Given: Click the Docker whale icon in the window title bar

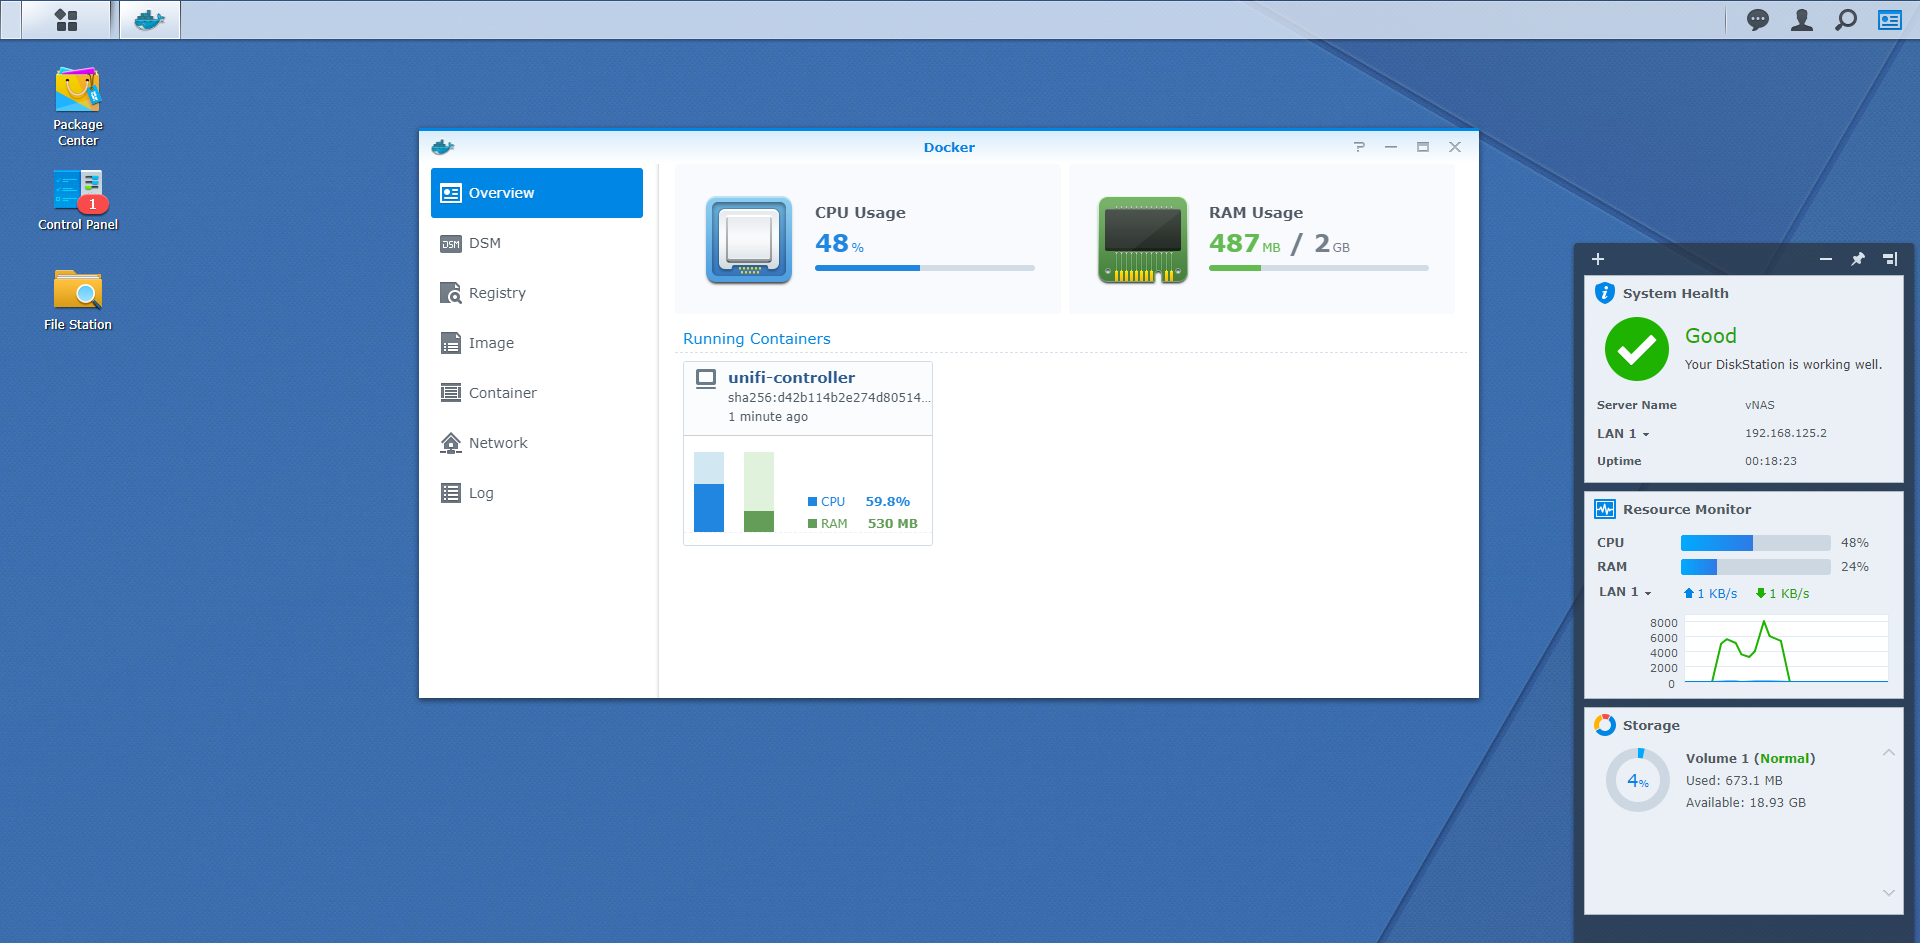Looking at the screenshot, I should pos(443,147).
